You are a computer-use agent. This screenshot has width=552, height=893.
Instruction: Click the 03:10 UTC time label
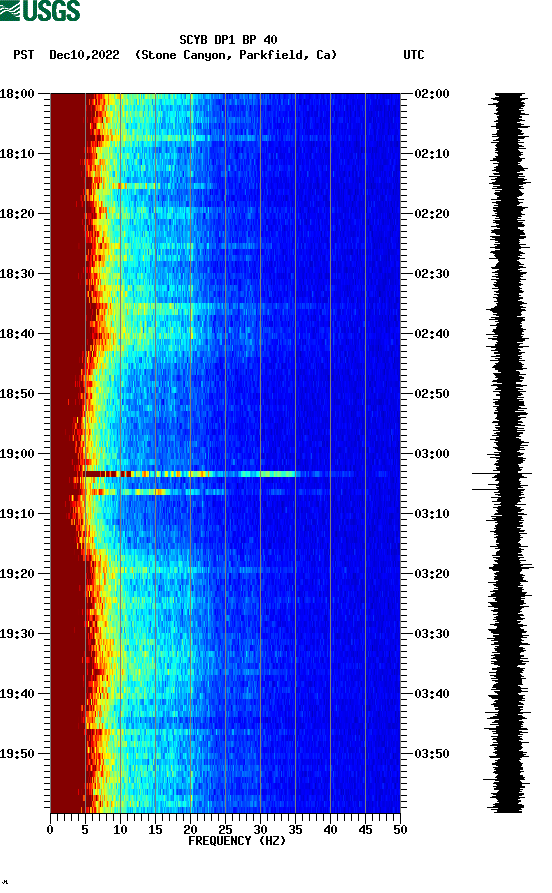[432, 514]
